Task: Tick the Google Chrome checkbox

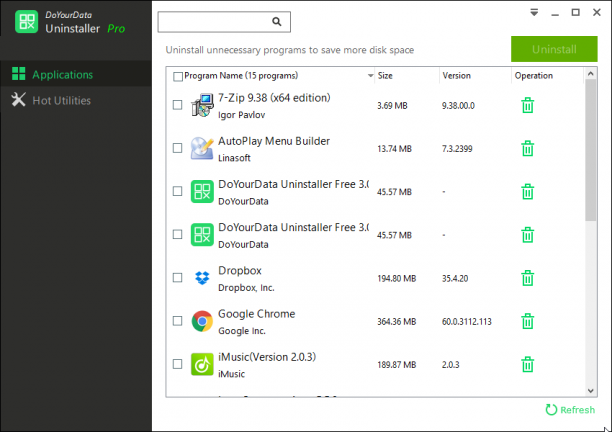Action: tap(178, 321)
